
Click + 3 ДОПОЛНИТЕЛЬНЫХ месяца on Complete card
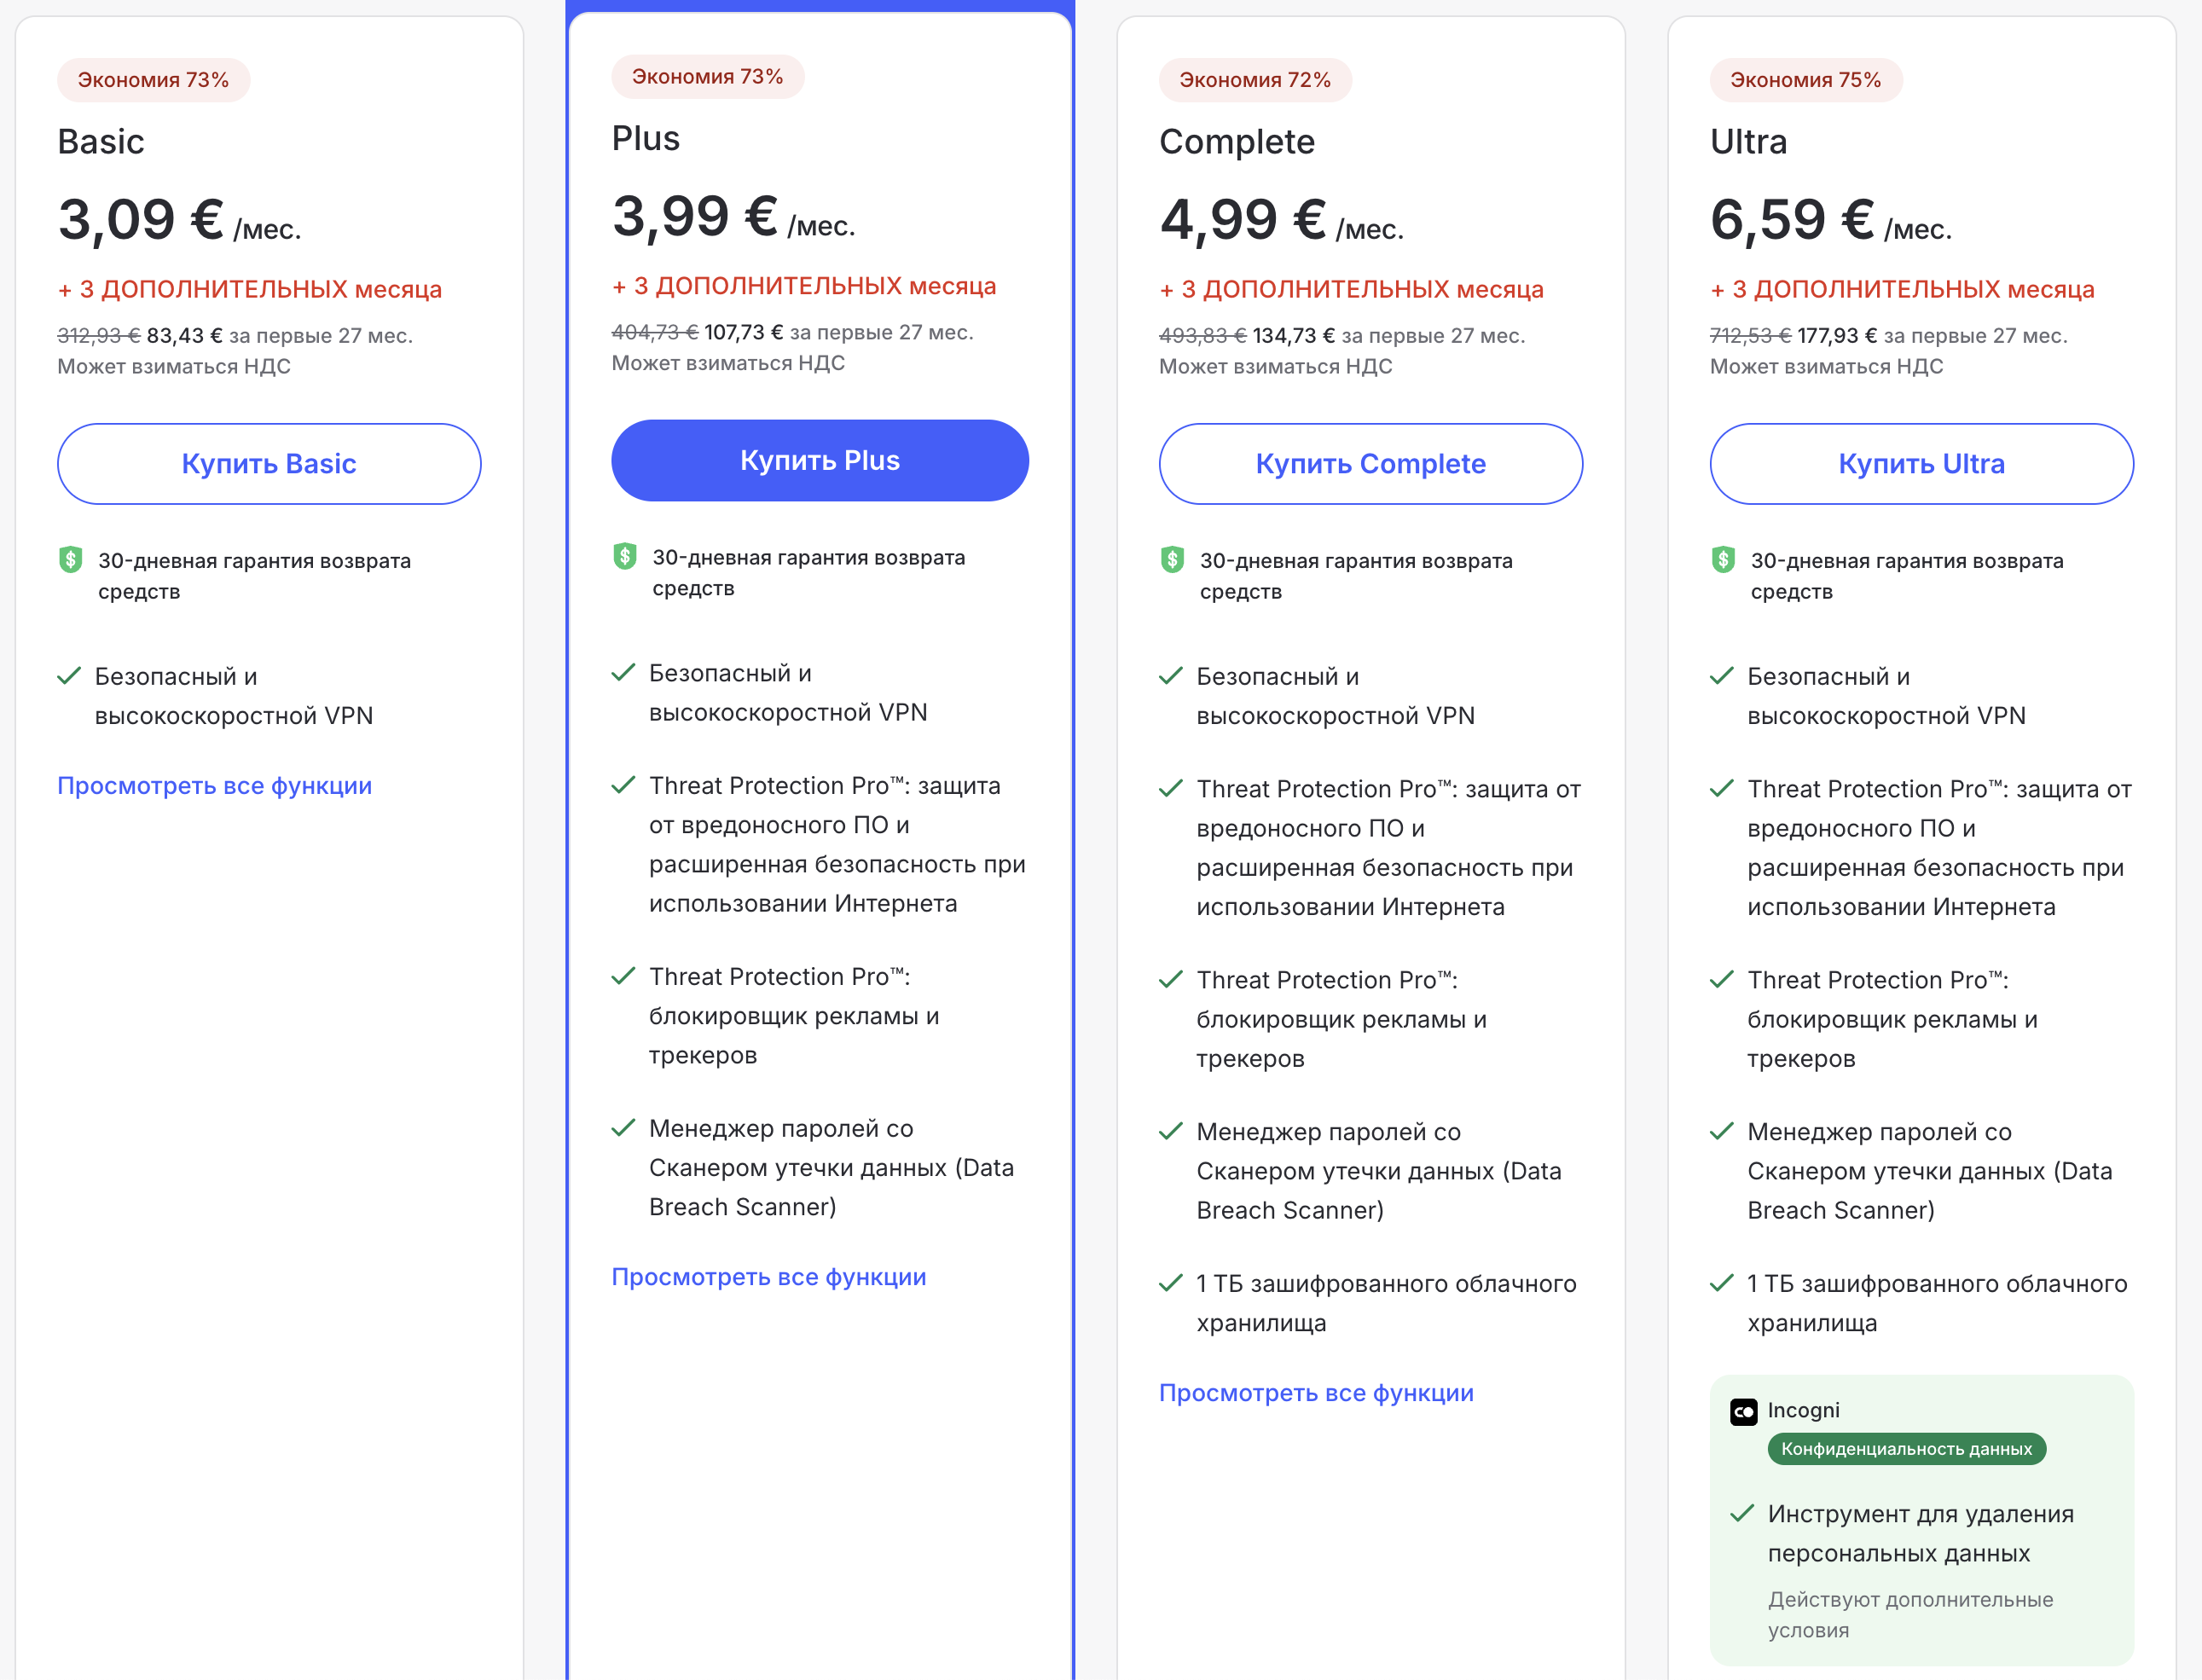(x=1352, y=290)
